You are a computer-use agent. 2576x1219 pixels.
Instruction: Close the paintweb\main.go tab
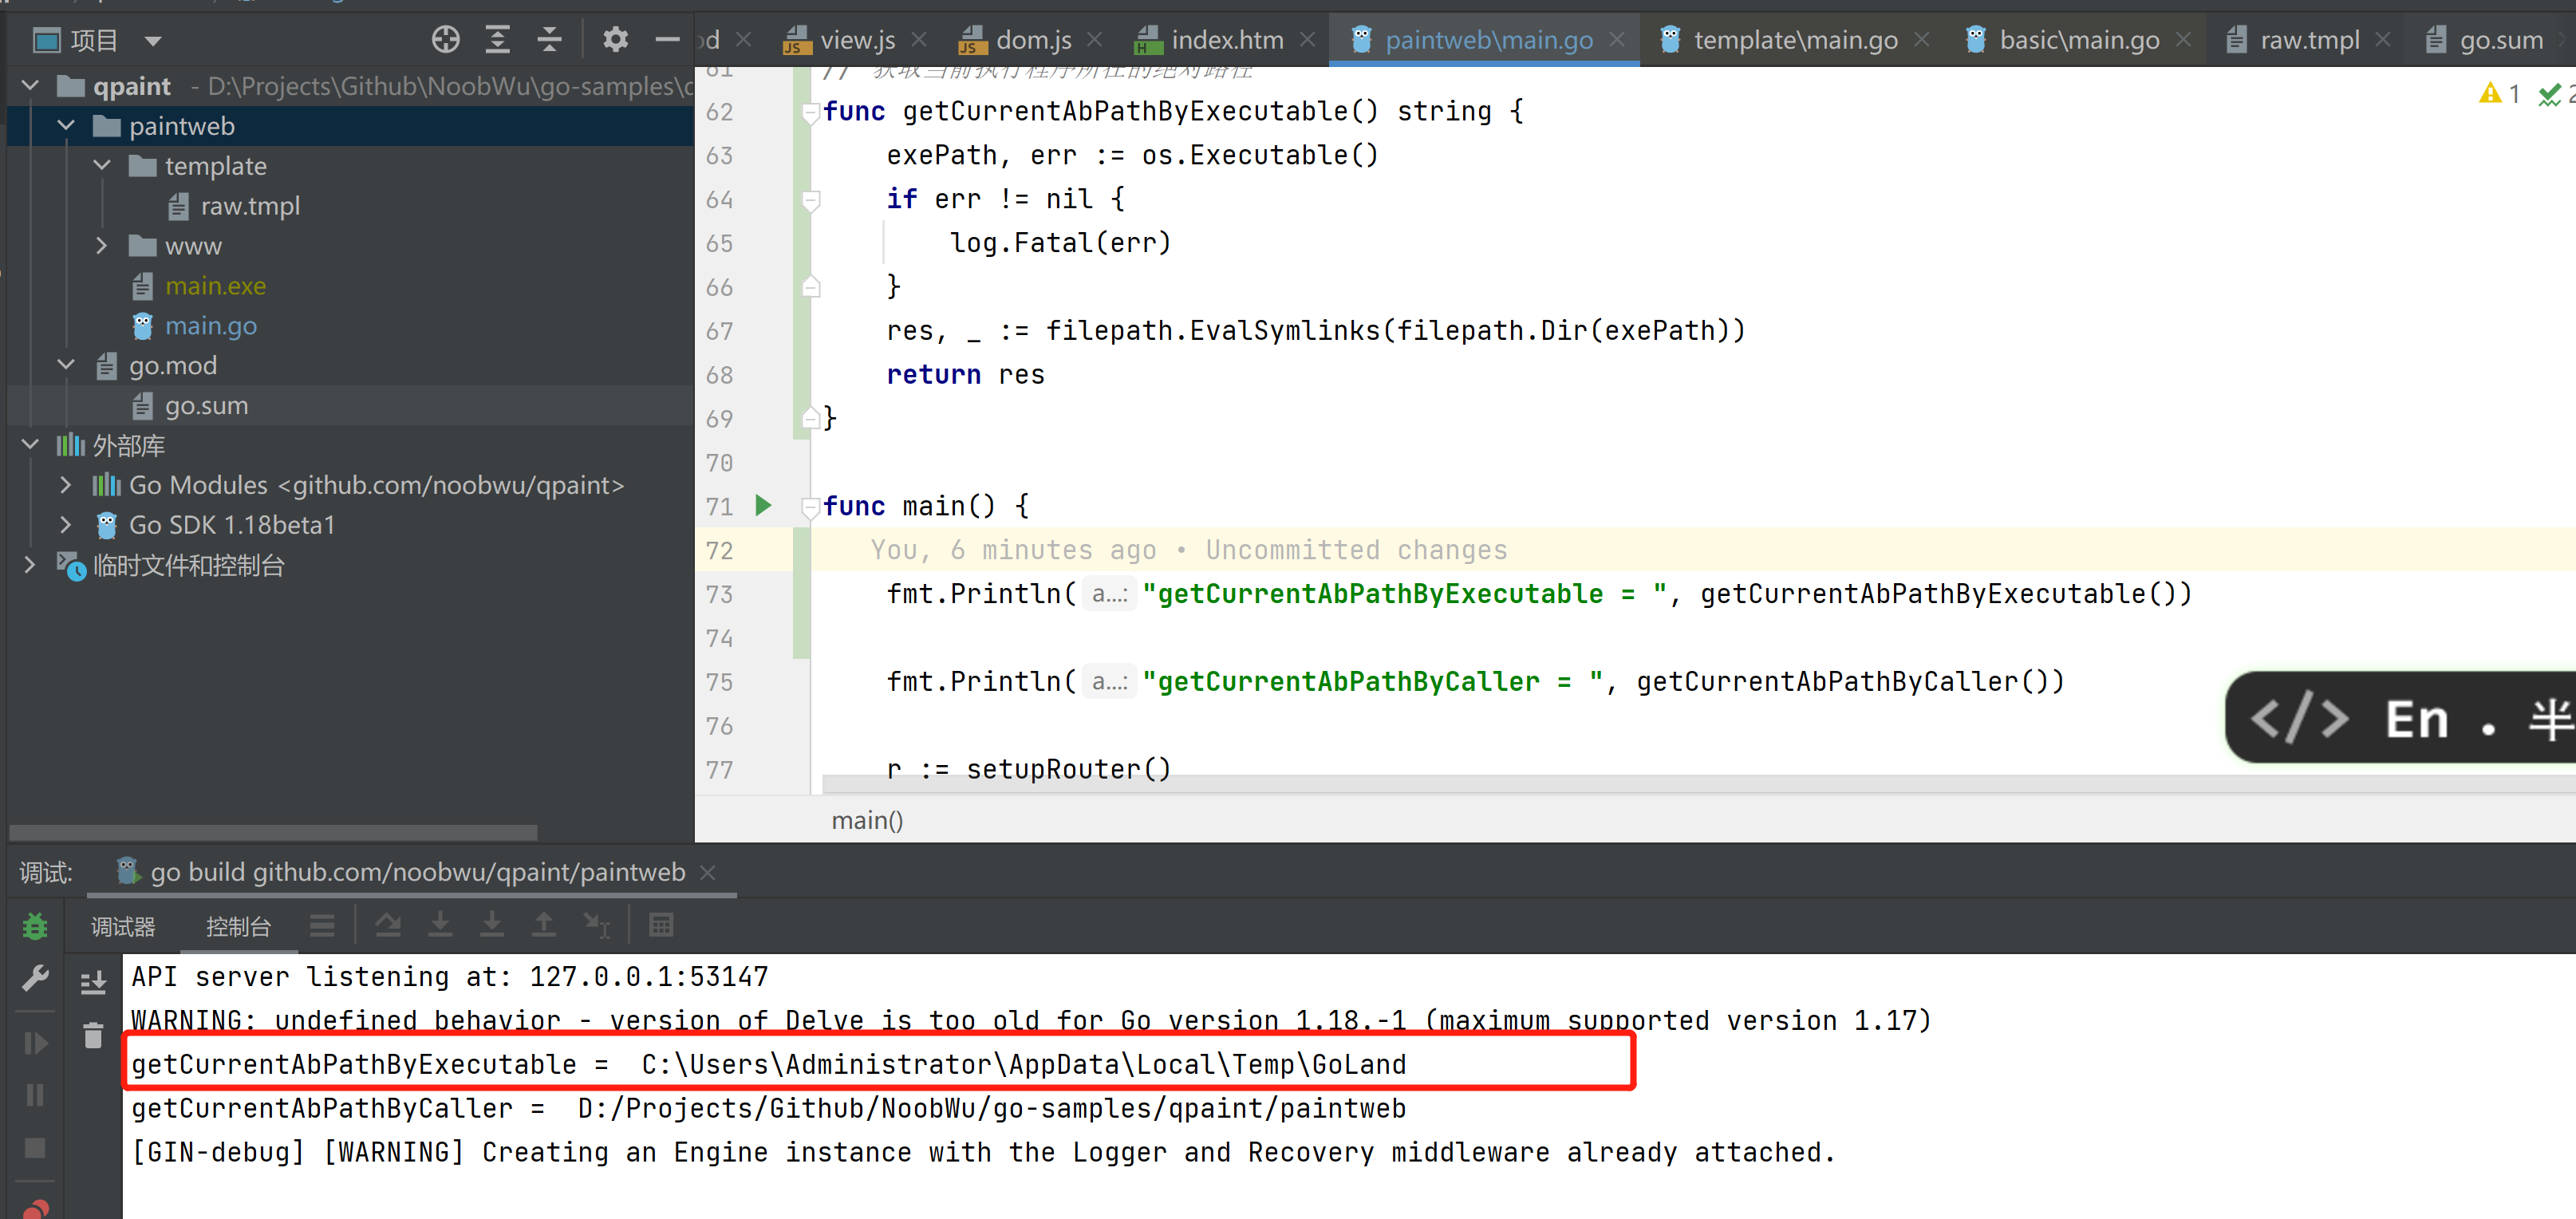pos(1617,40)
